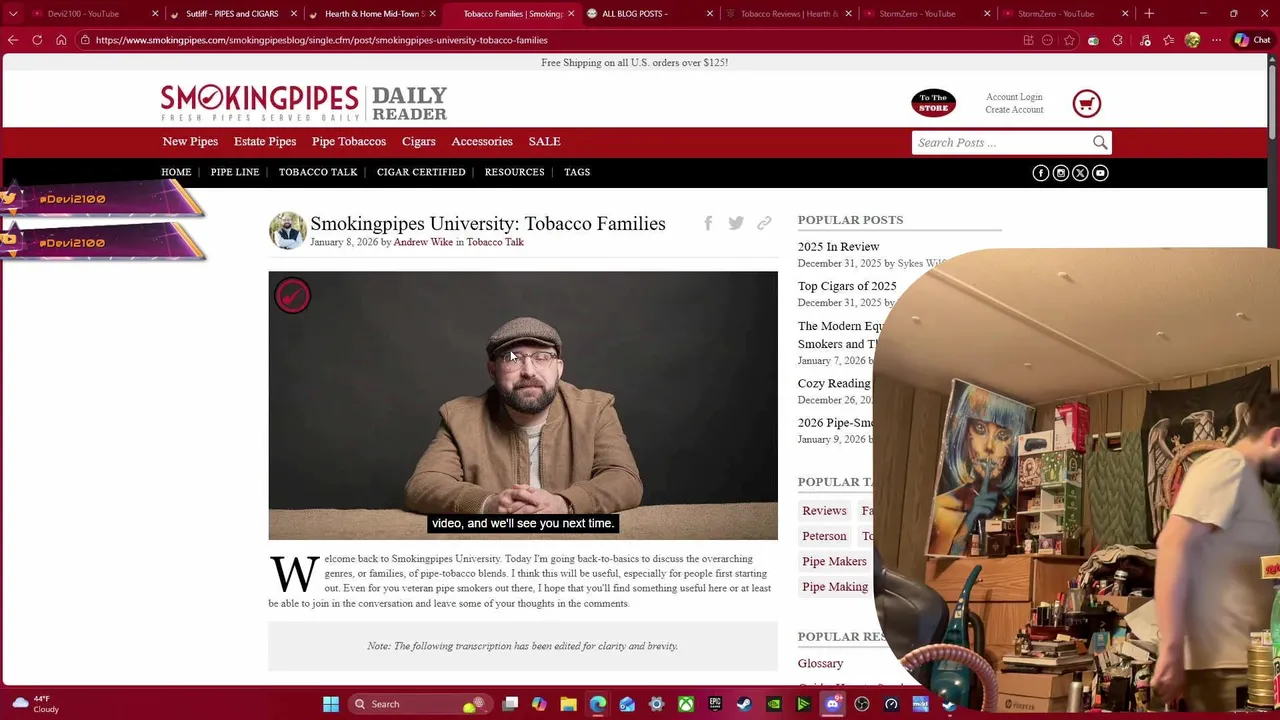Open Tobacco Talk category link under title
Viewport: 1280px width, 720px height.
tap(495, 242)
